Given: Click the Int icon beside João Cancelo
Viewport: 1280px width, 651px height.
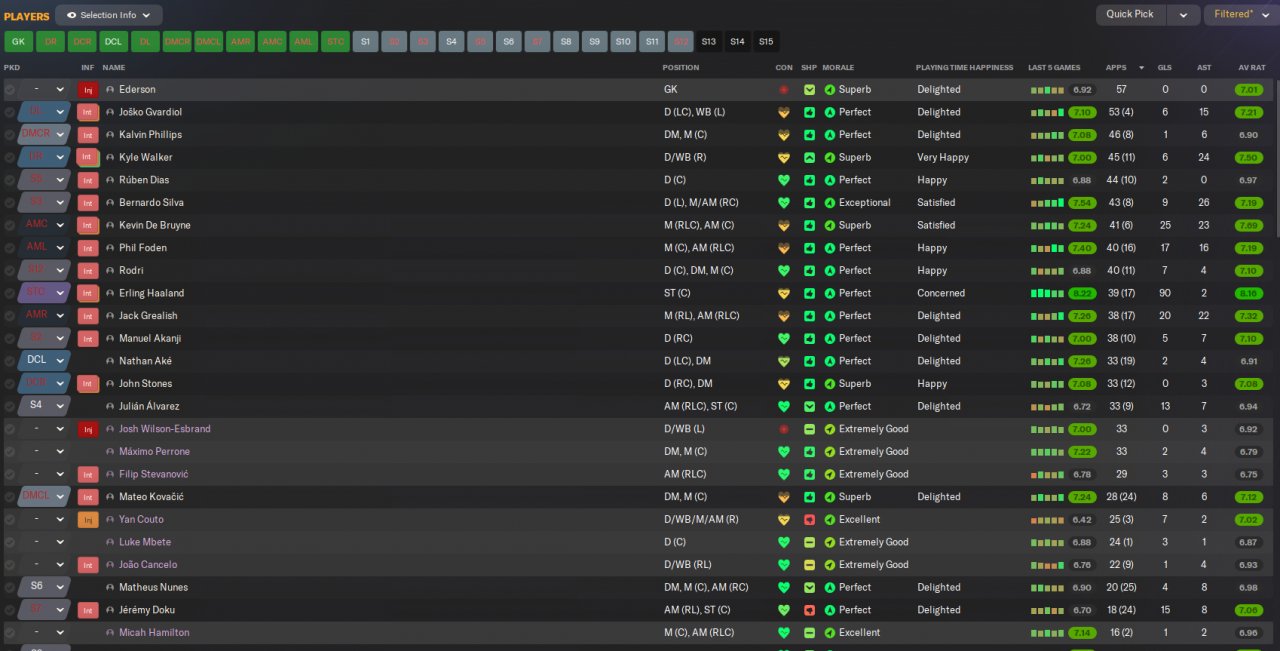Looking at the screenshot, I should click(x=88, y=565).
